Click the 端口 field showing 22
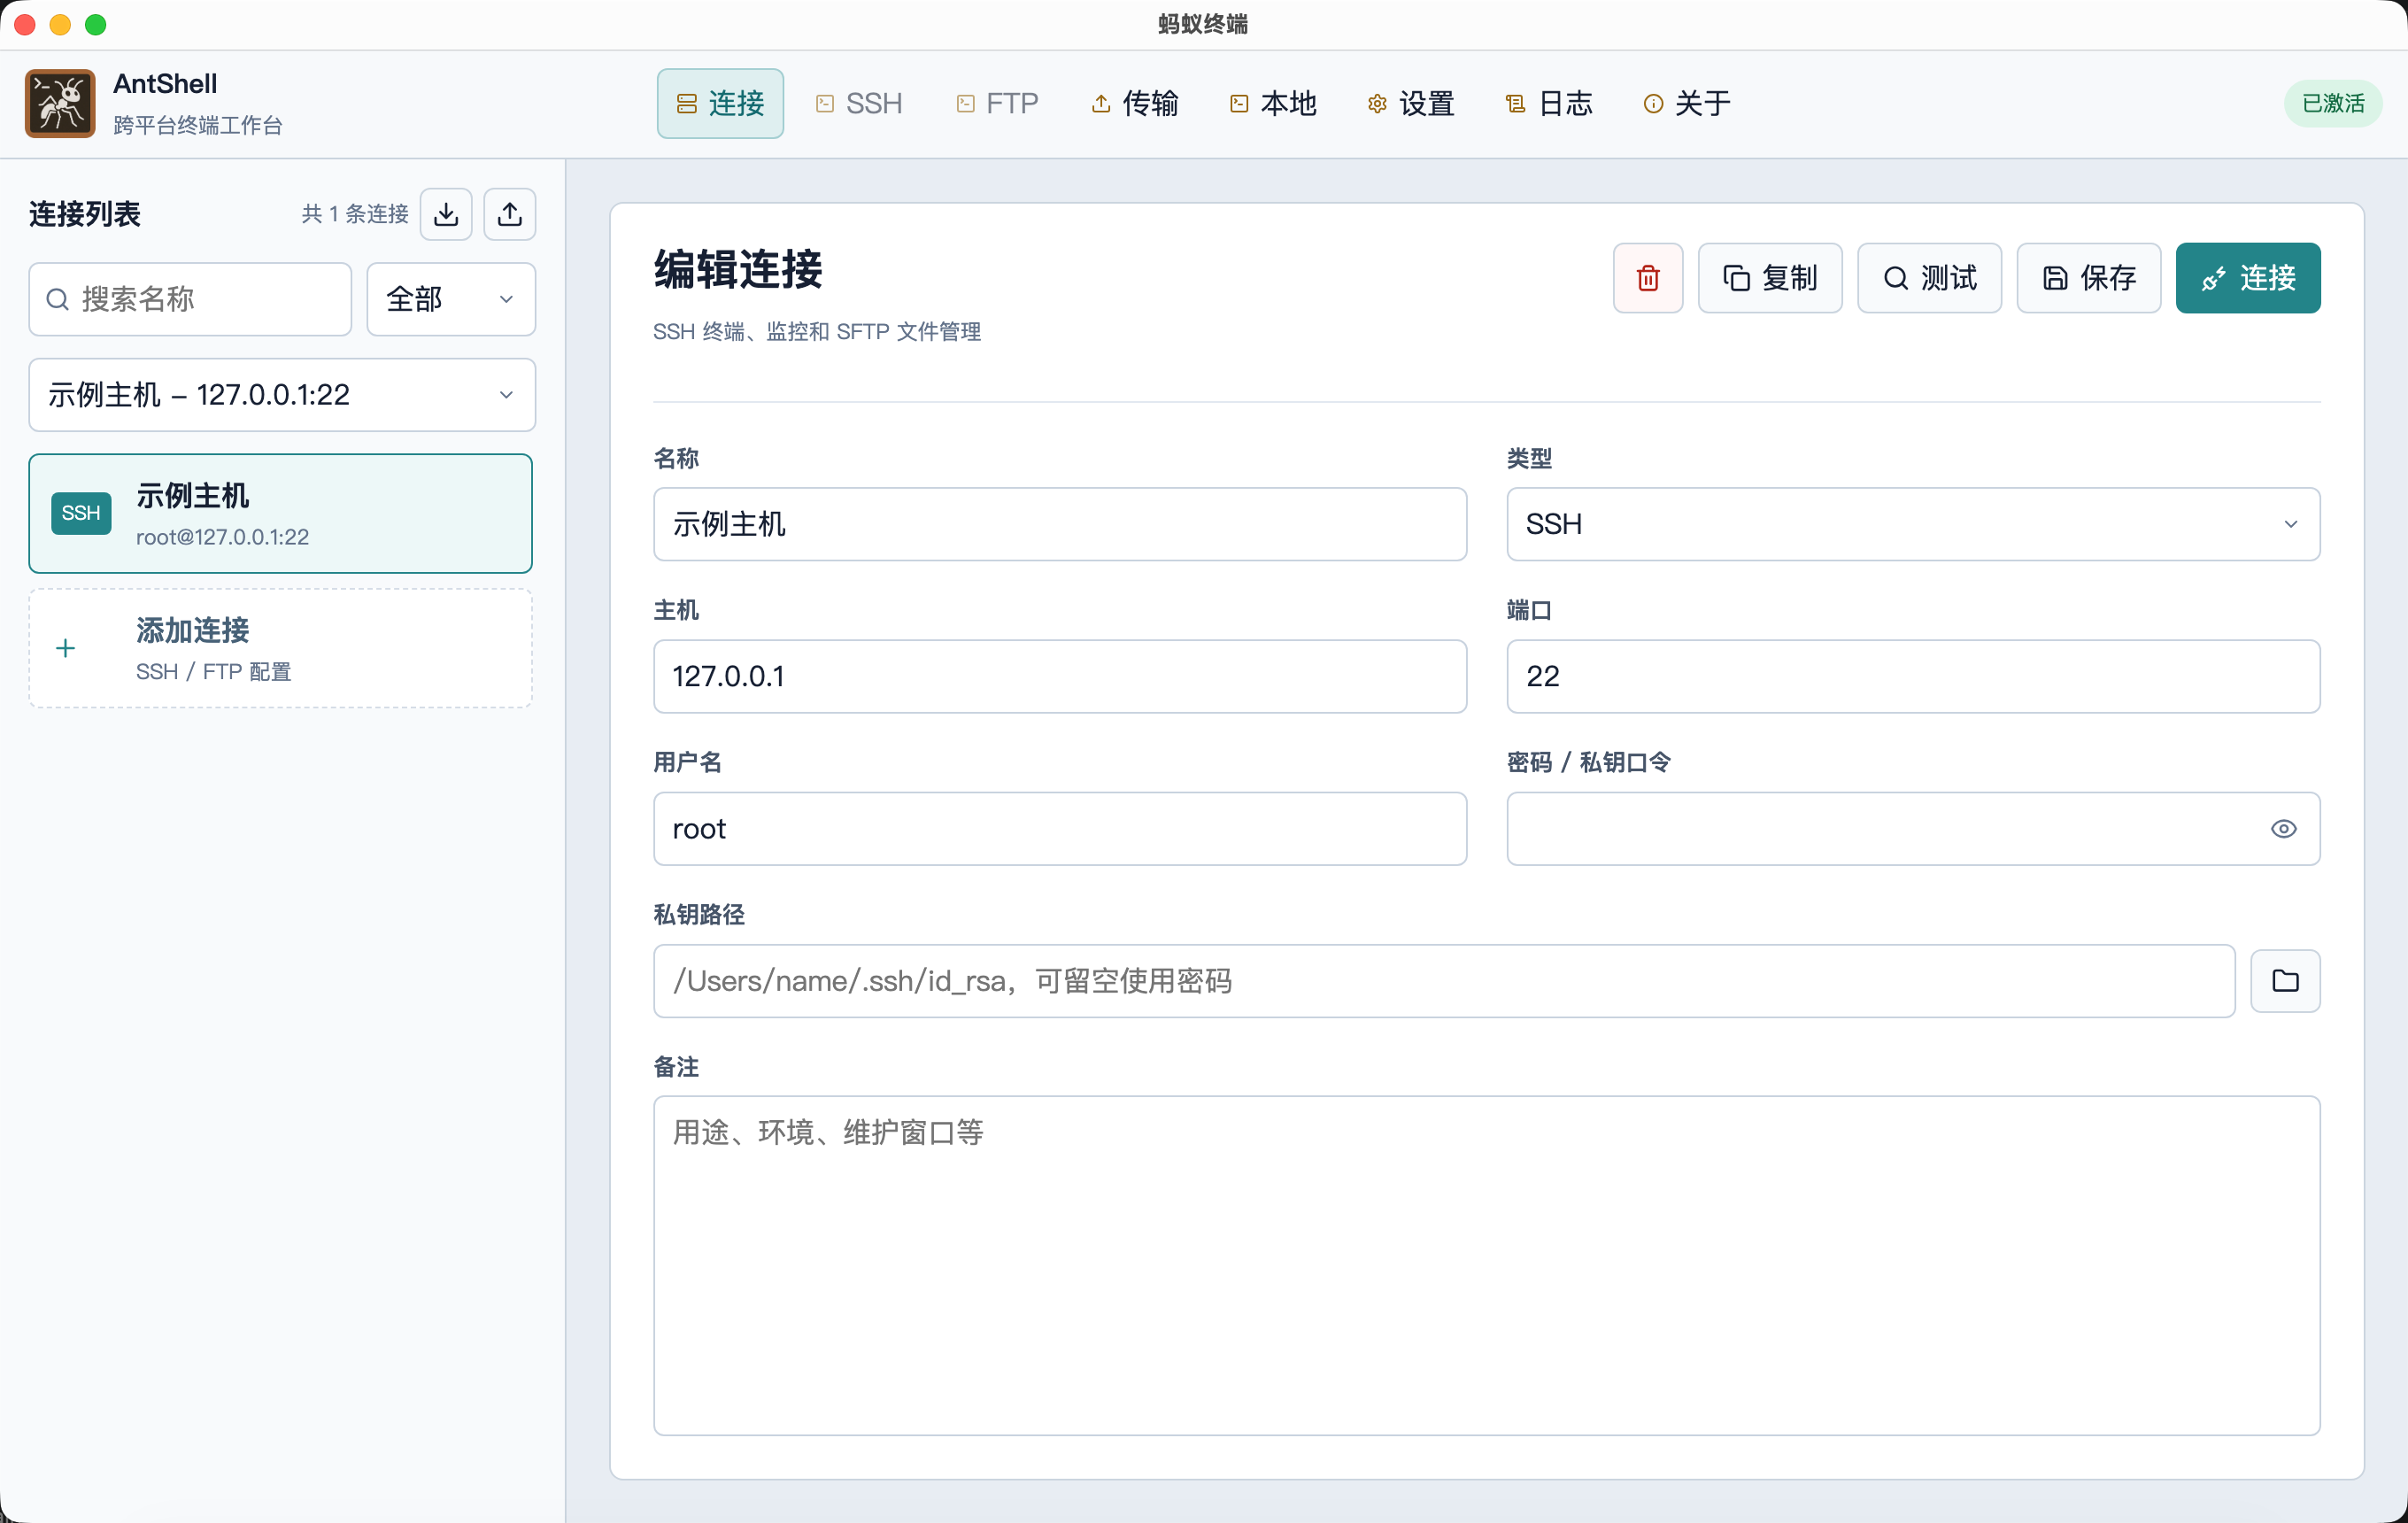This screenshot has width=2408, height=1523. [x=1913, y=676]
